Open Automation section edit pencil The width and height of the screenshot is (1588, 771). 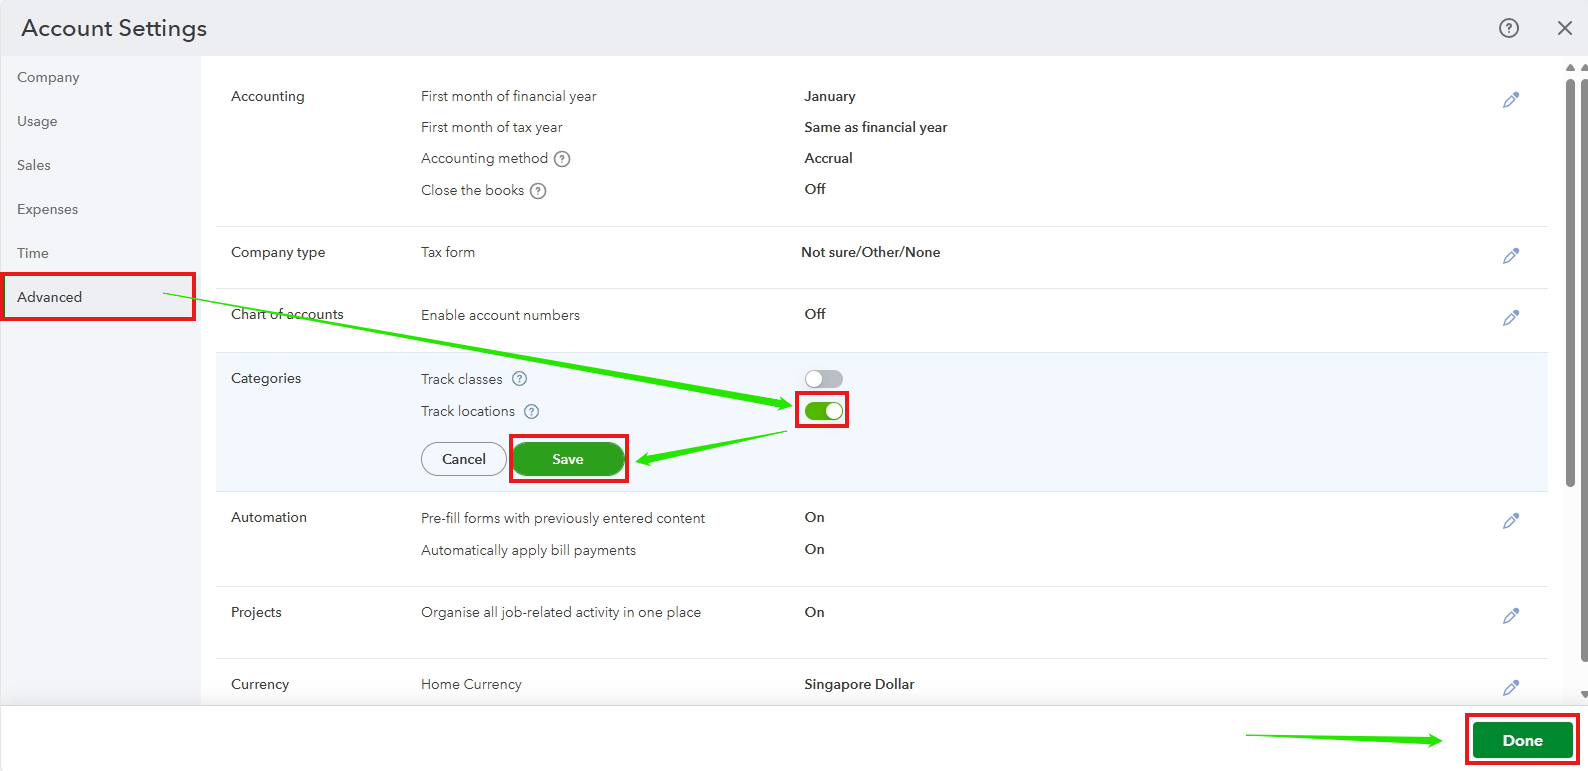(x=1510, y=521)
